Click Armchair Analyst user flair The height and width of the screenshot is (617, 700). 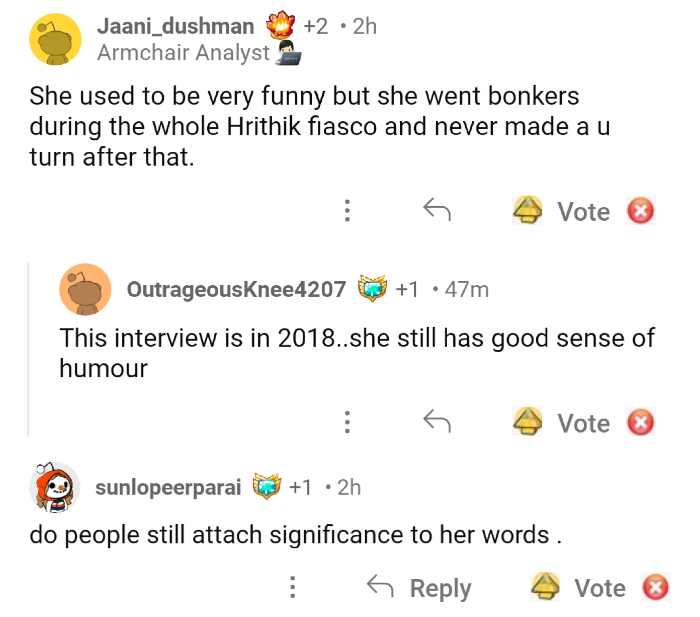183,53
